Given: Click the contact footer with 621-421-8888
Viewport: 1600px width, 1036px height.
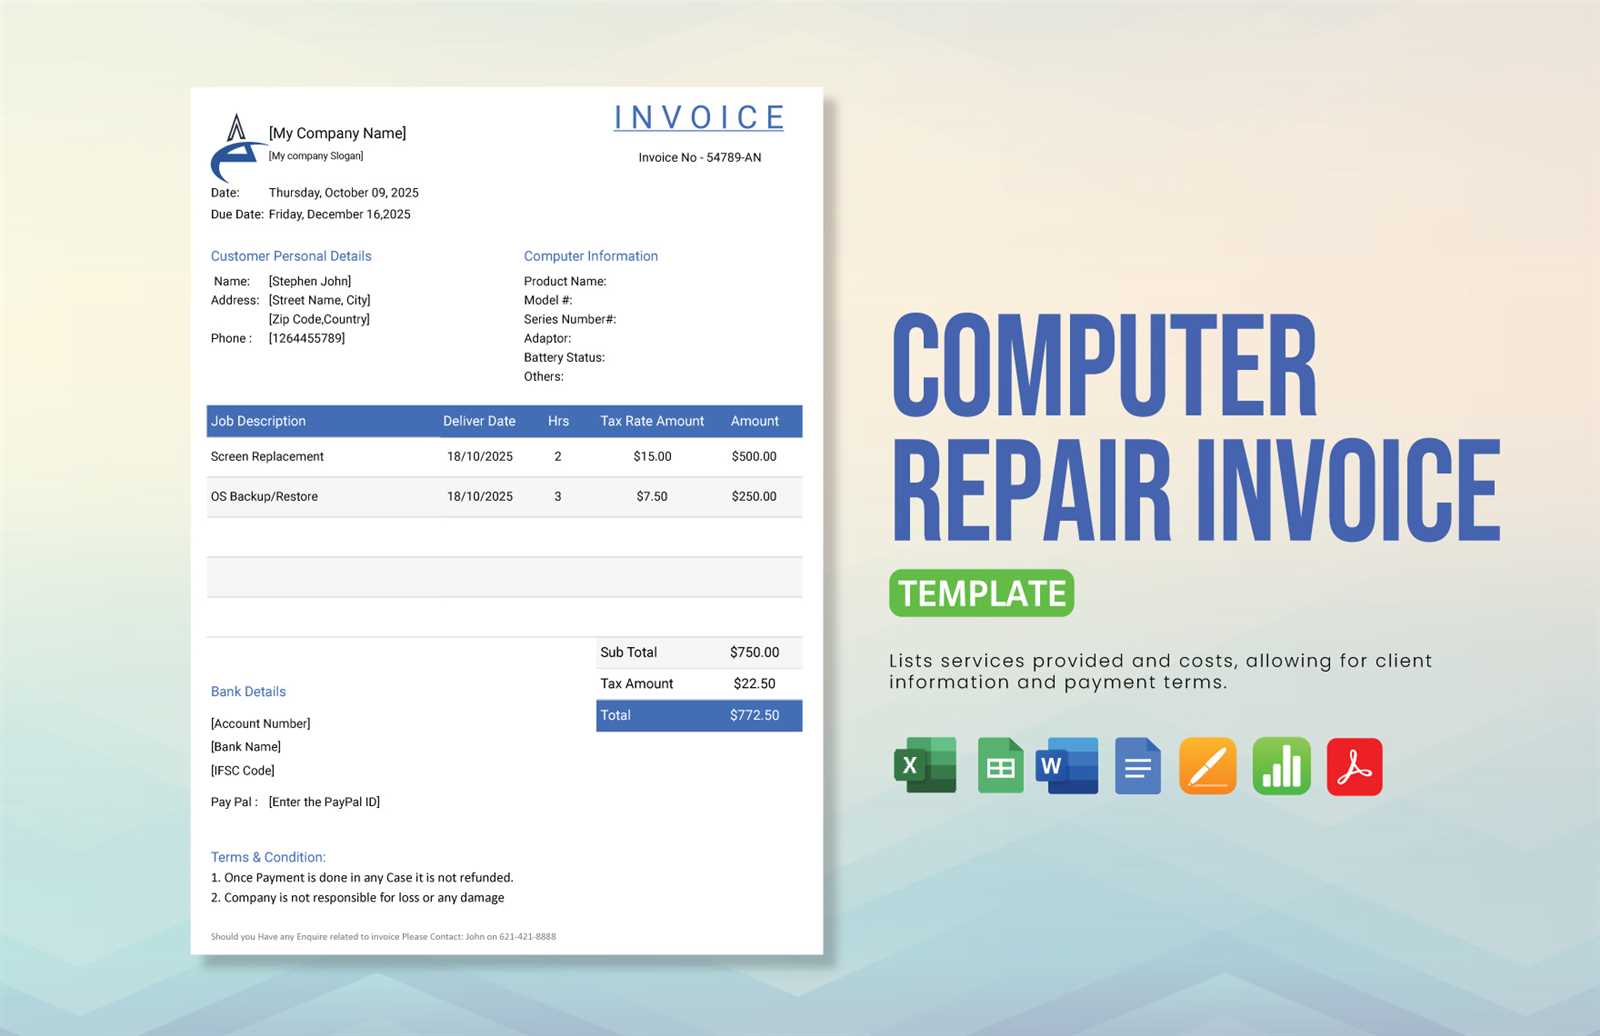Looking at the screenshot, I should click(383, 937).
